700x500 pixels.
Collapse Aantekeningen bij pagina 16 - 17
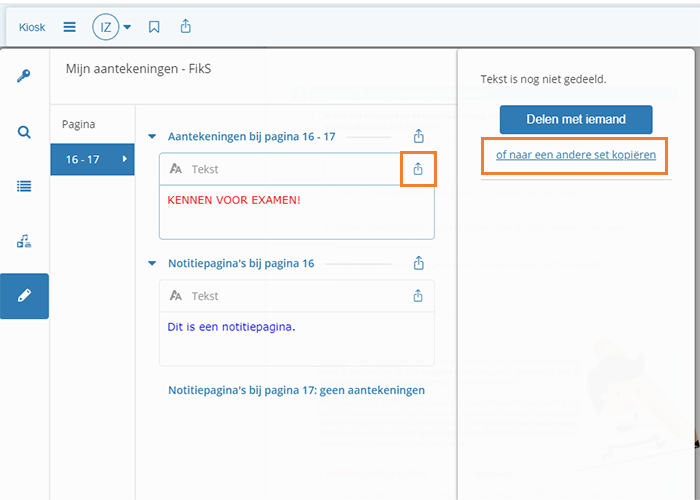(x=152, y=137)
